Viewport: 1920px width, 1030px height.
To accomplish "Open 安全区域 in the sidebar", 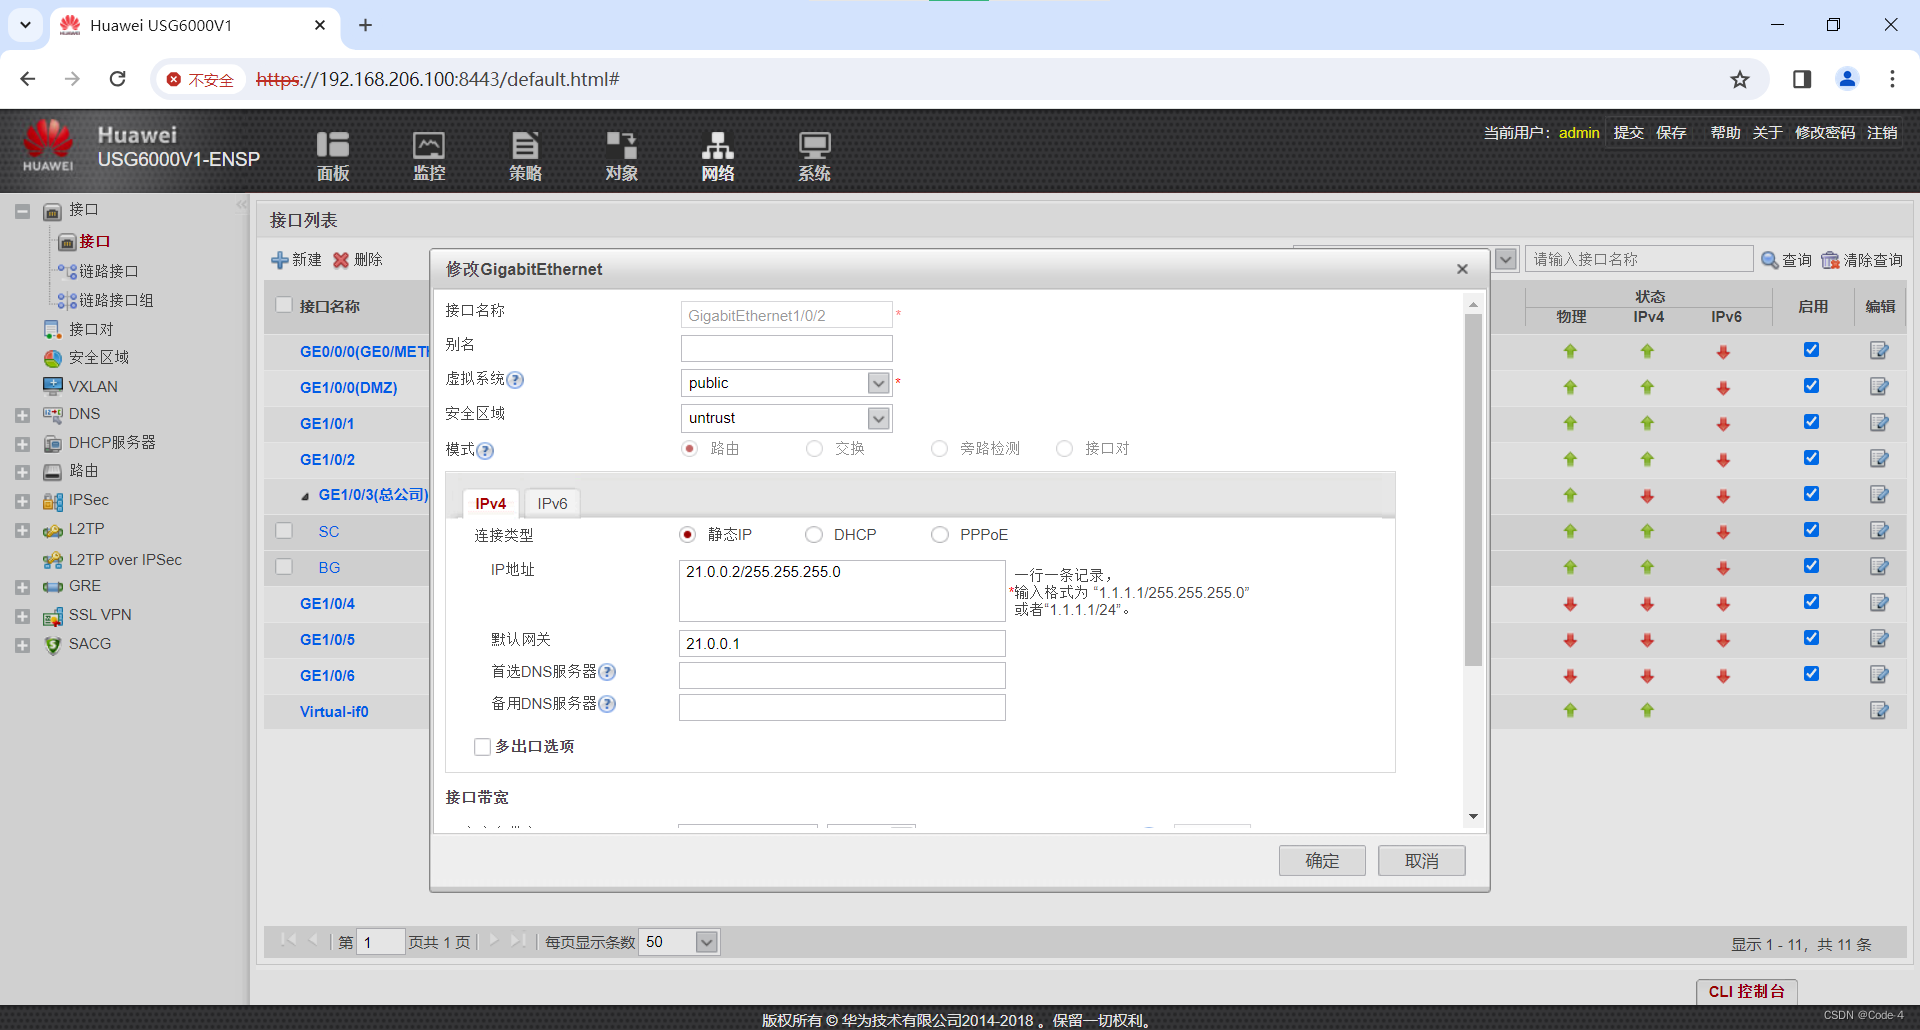I will pos(99,357).
